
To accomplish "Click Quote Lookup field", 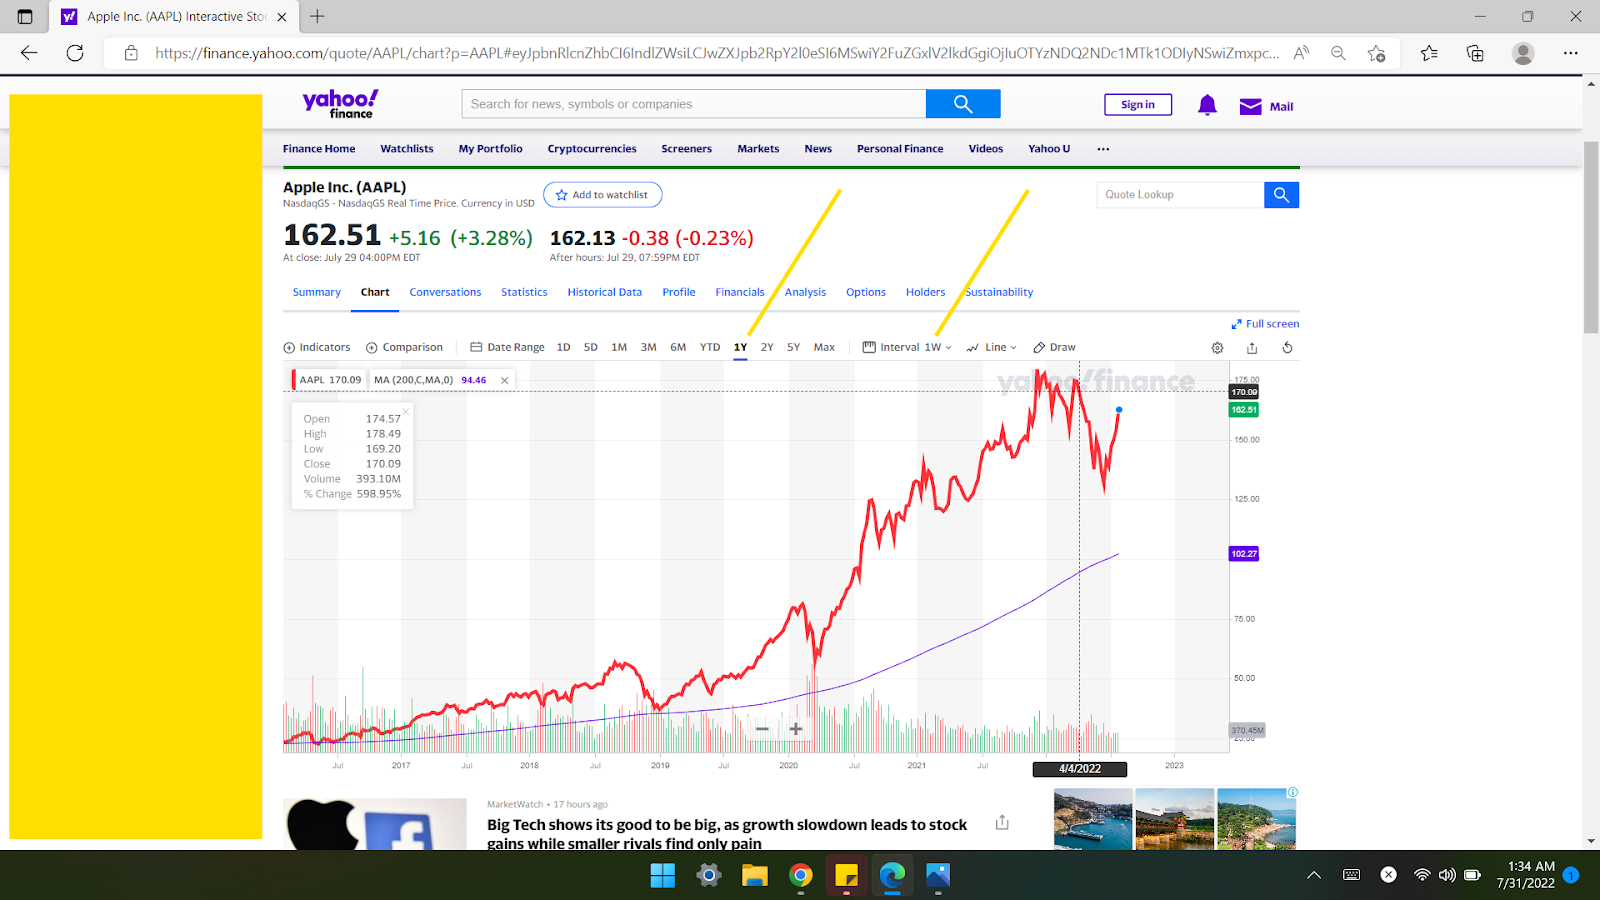I will point(1180,195).
